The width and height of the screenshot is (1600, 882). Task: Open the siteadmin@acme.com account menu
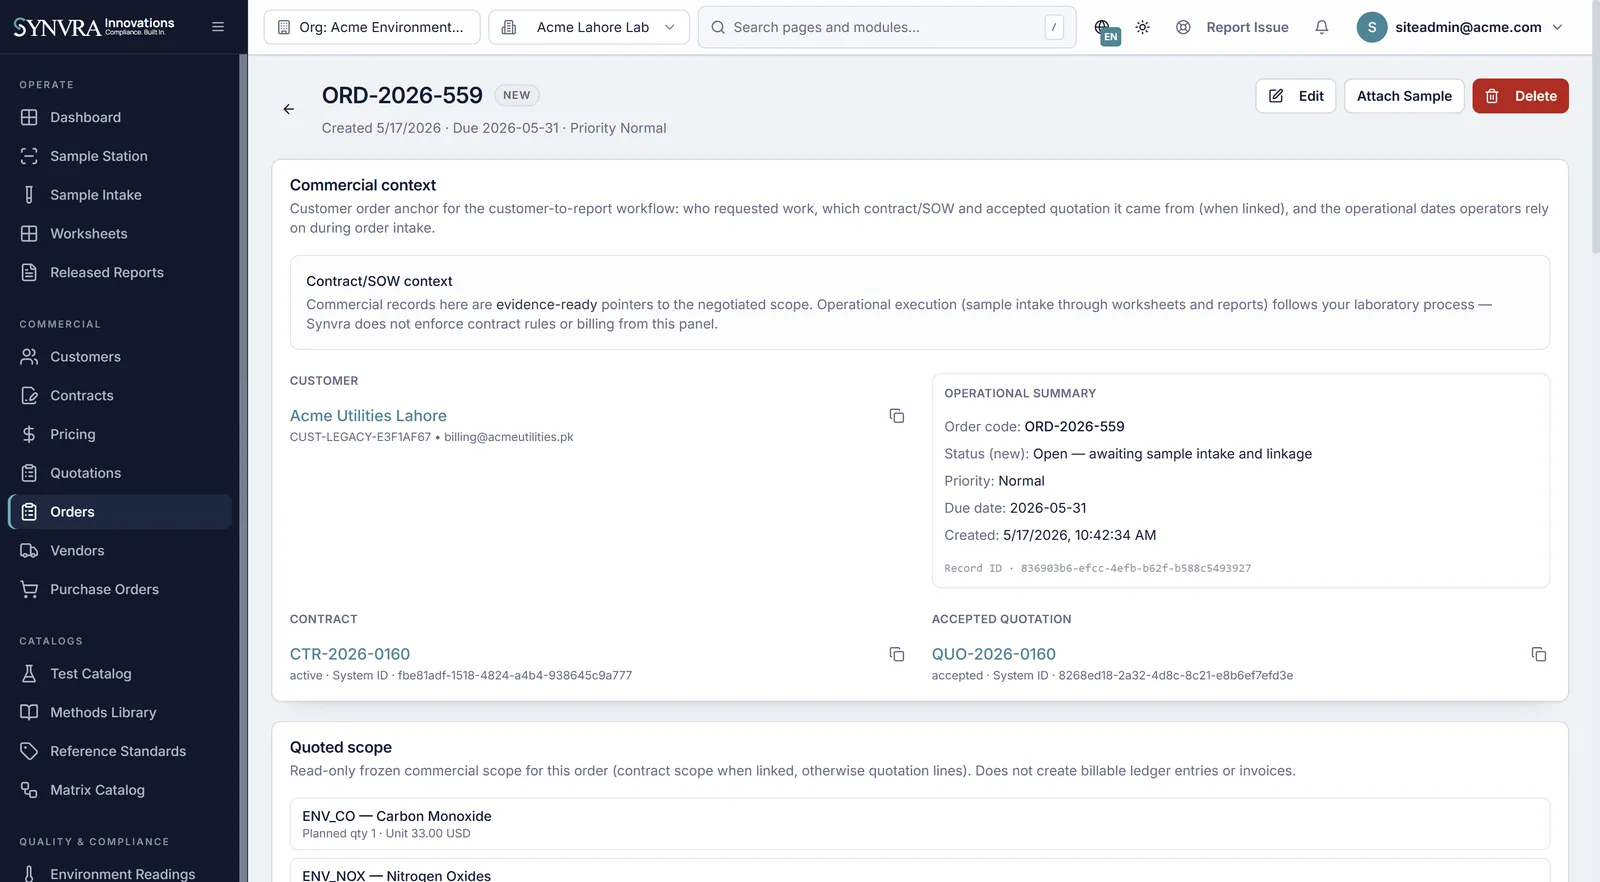coord(1460,27)
